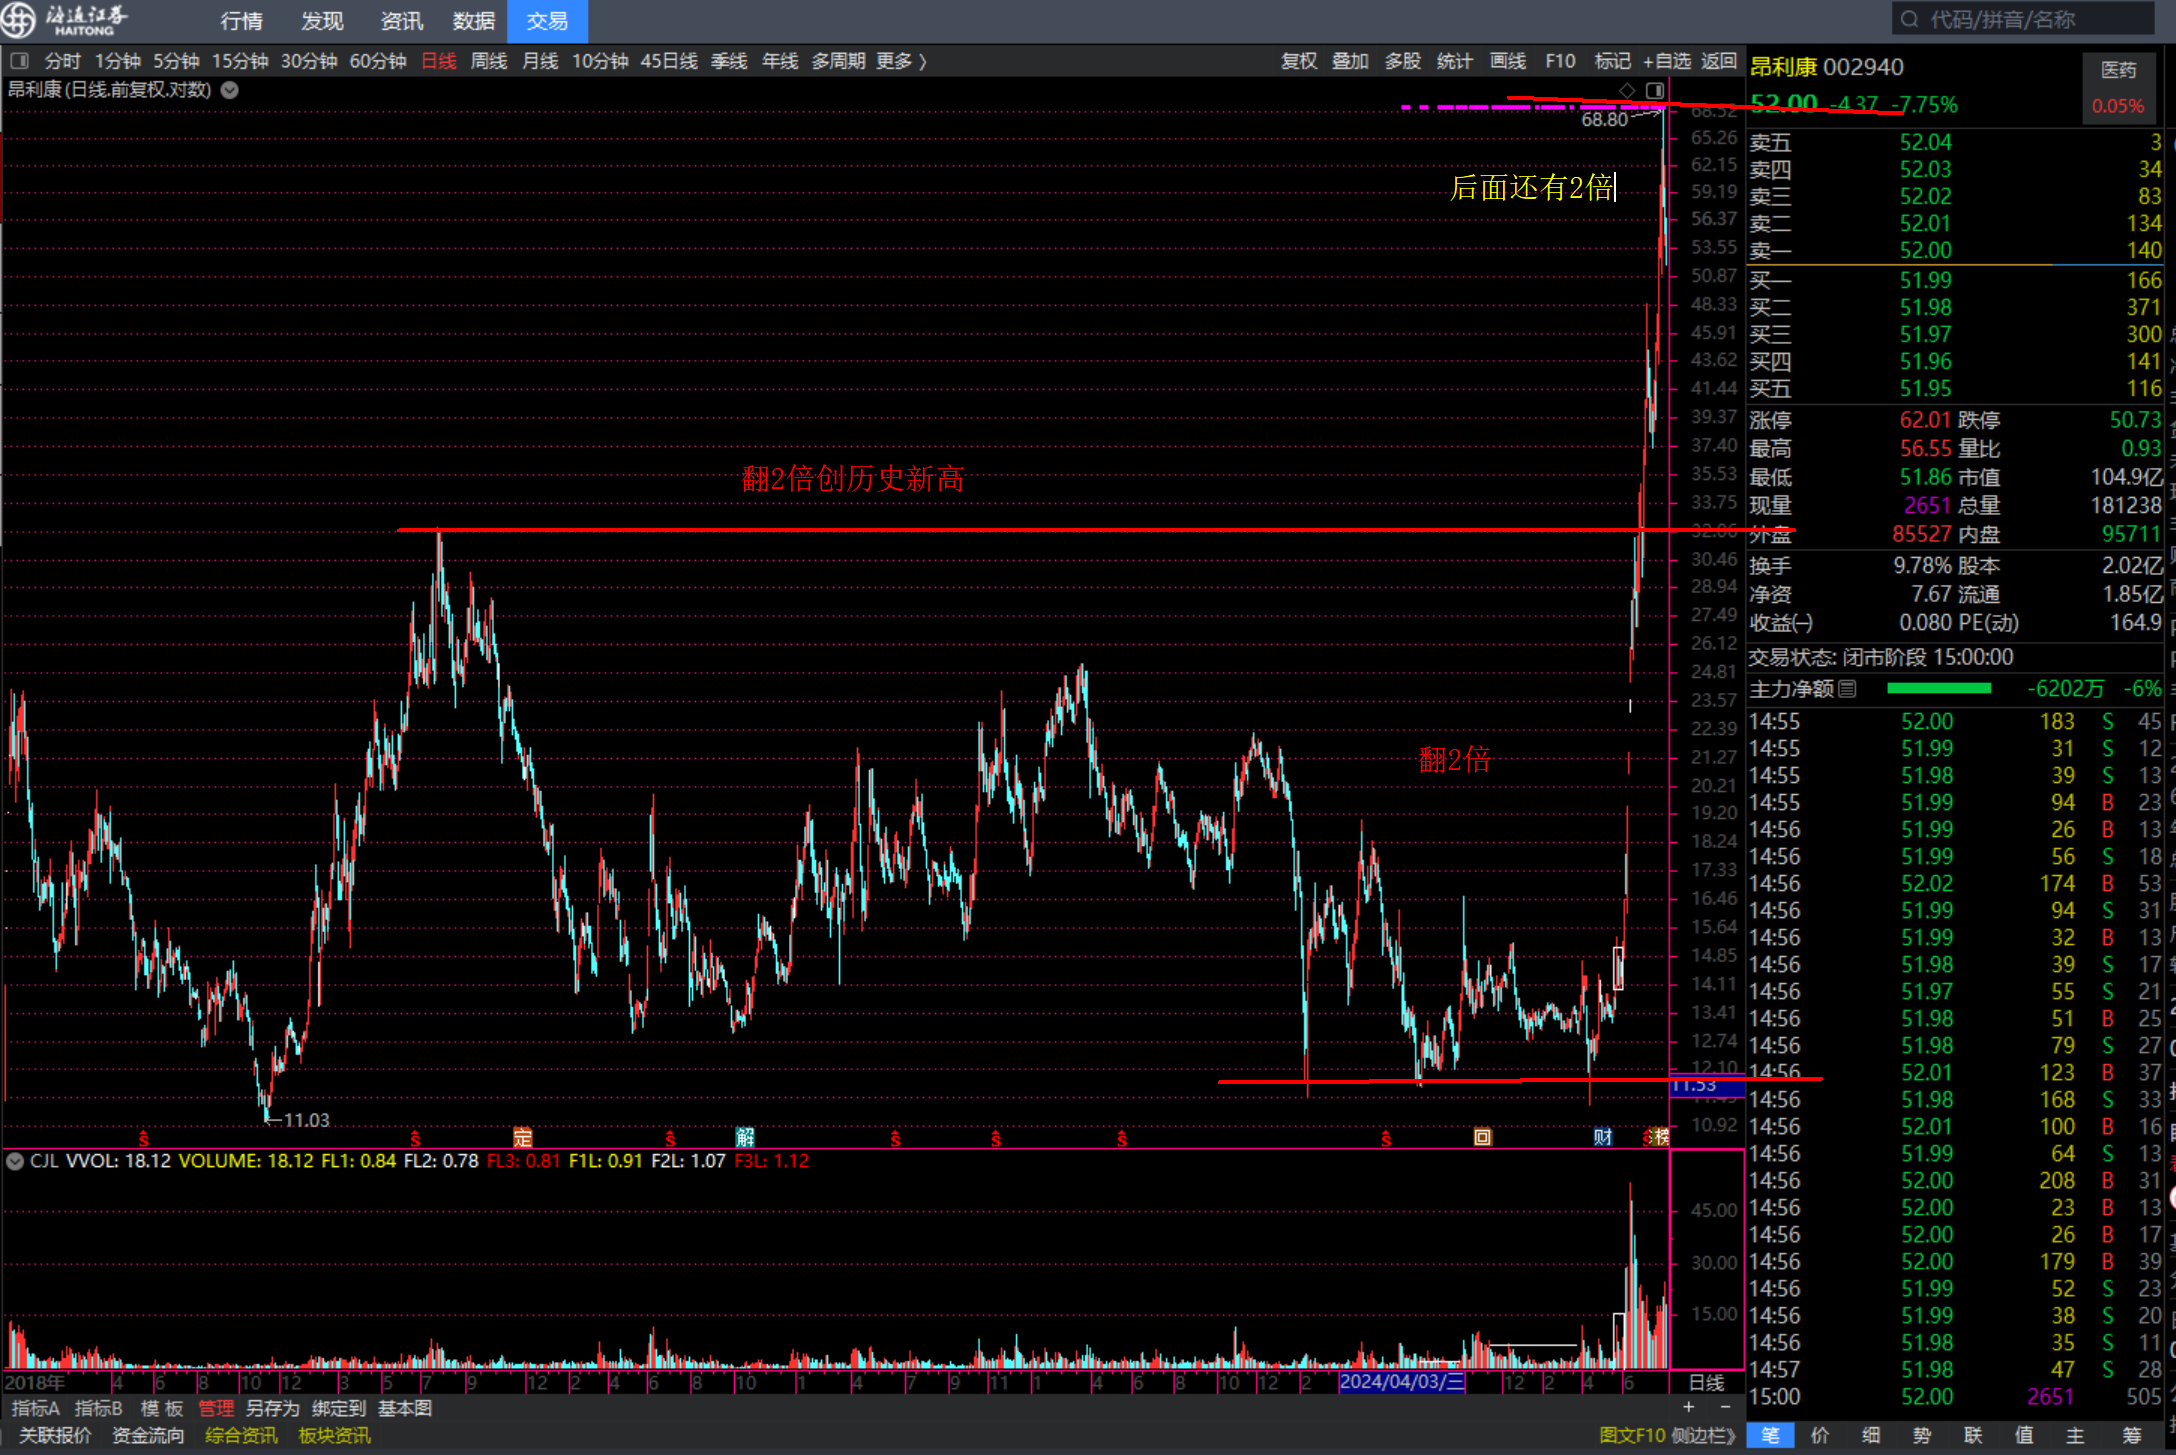Zoom out chart with minus icon

[x=1724, y=1407]
